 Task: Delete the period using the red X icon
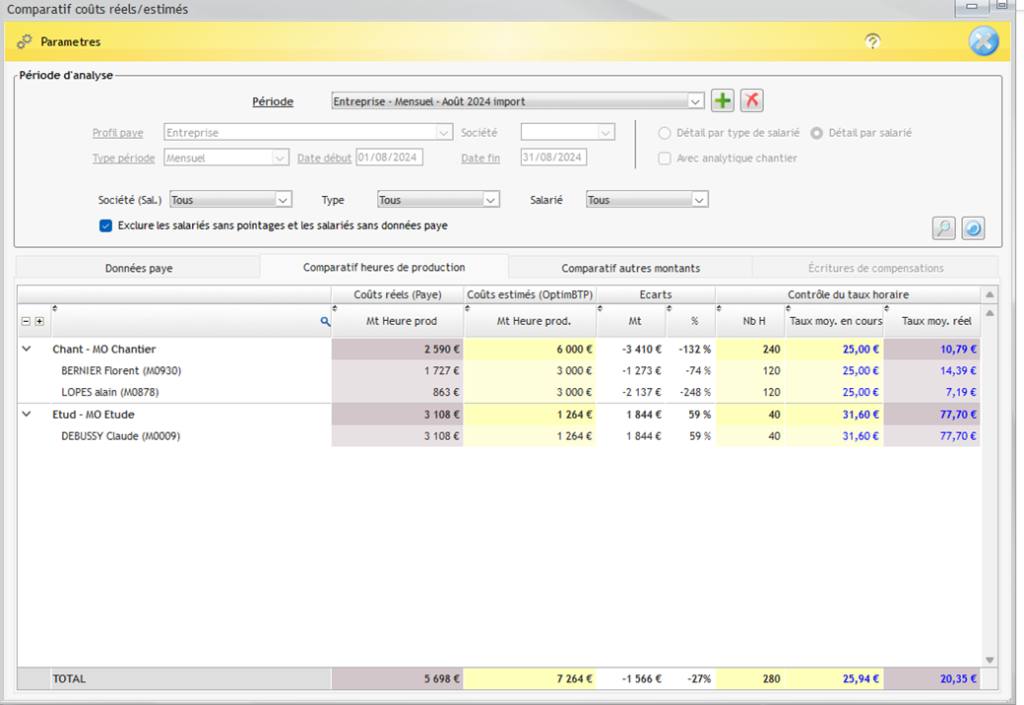pyautogui.click(x=750, y=100)
